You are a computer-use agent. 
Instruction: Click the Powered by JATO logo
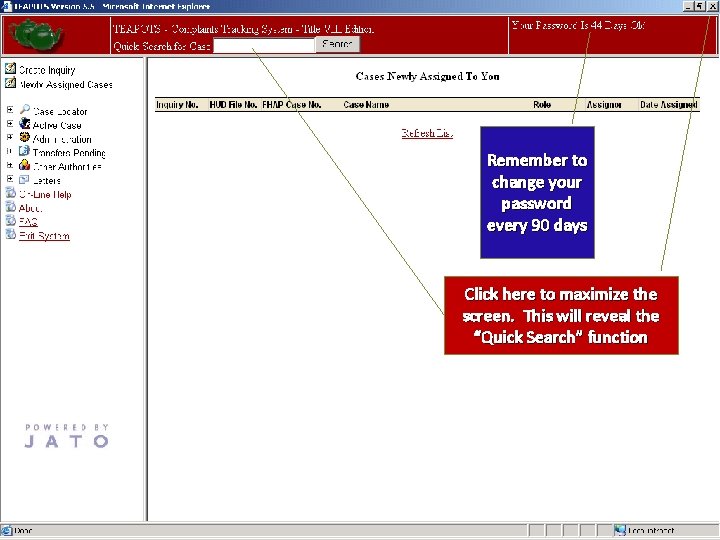tap(67, 435)
